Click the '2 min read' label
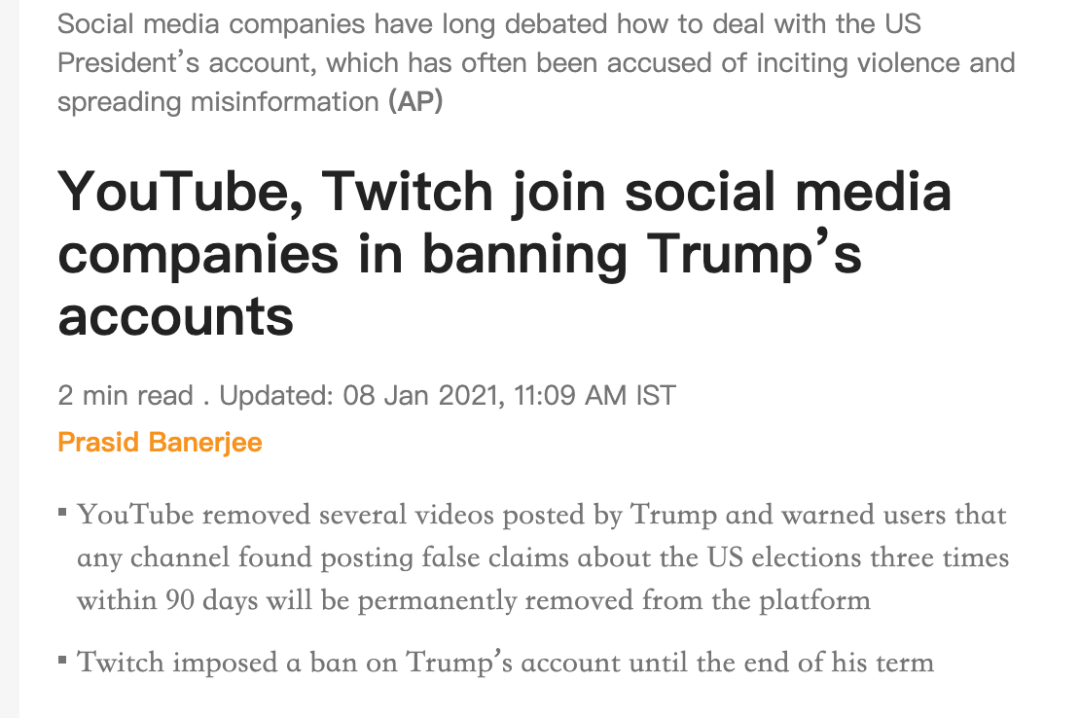 coord(125,396)
